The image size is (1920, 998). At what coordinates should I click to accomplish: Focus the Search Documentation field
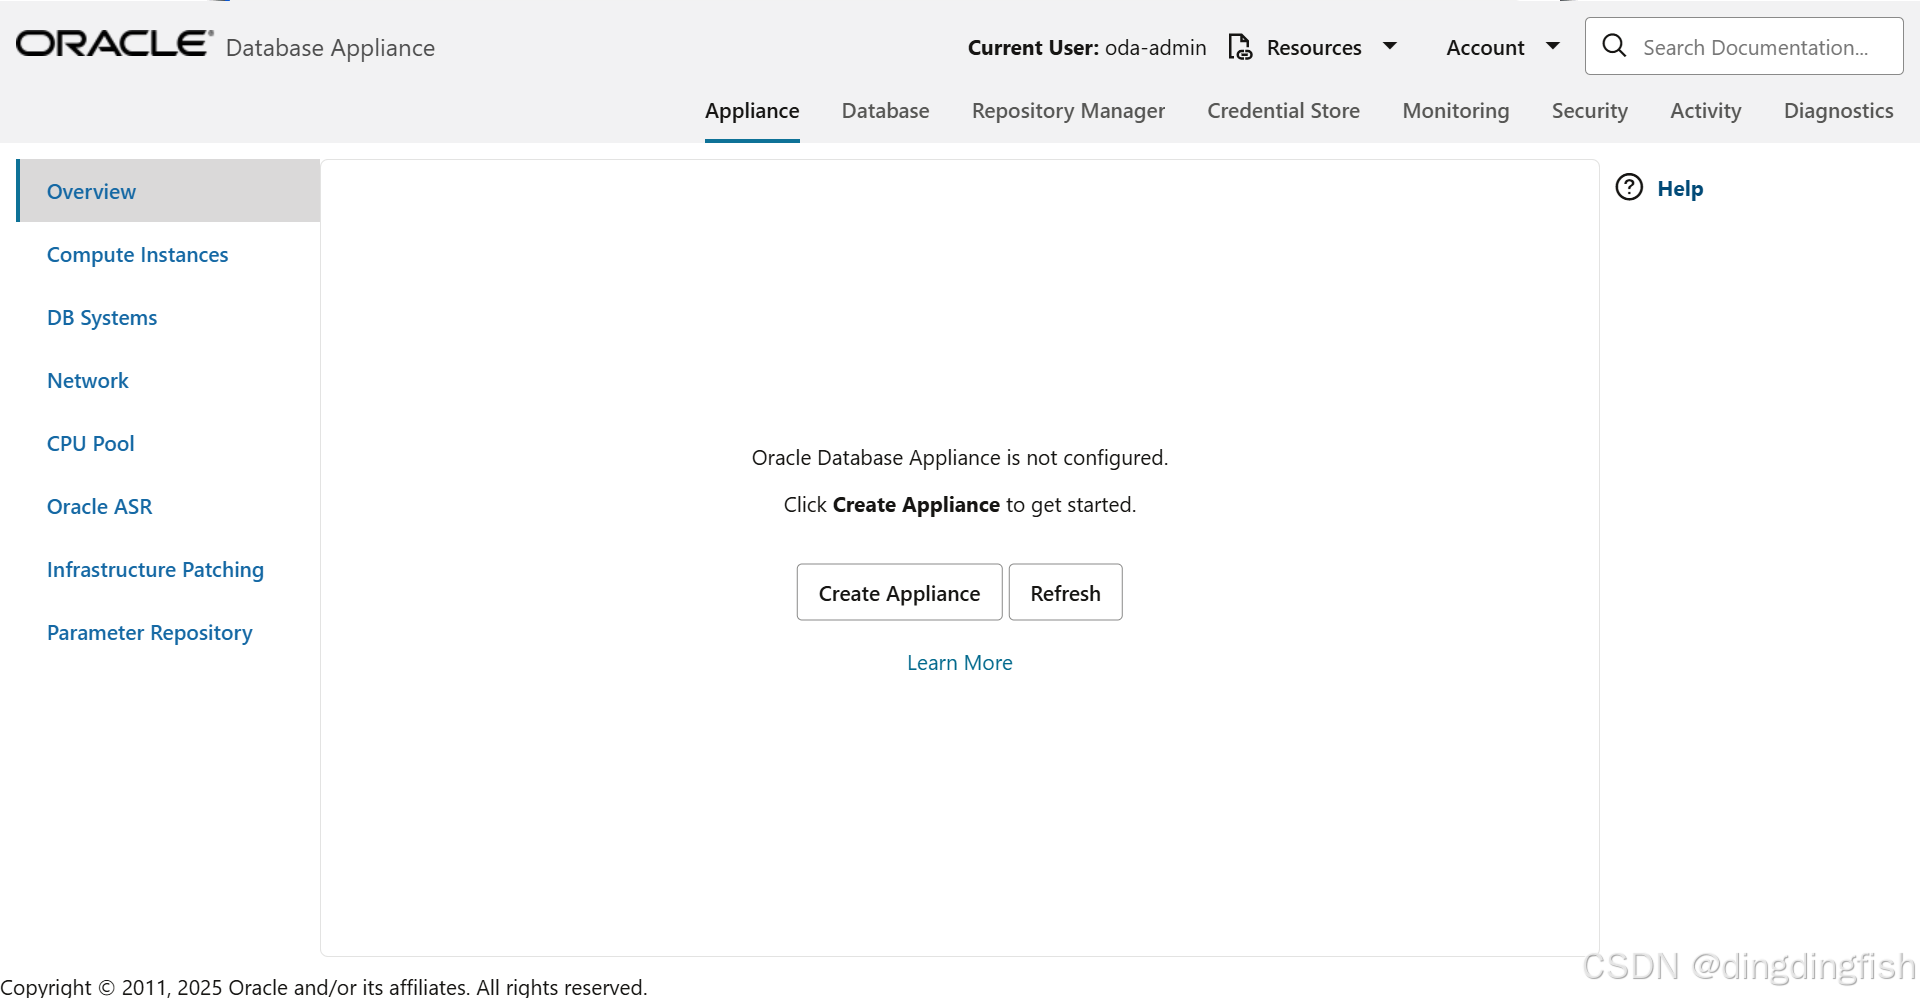pyautogui.click(x=1744, y=46)
